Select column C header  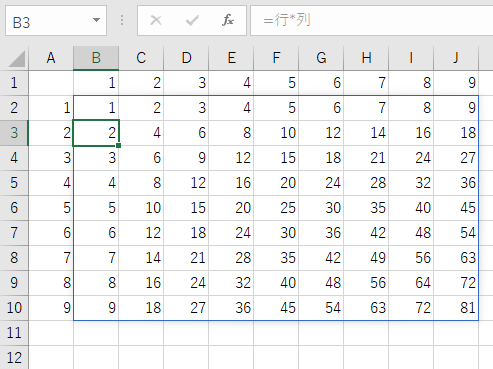(x=141, y=58)
